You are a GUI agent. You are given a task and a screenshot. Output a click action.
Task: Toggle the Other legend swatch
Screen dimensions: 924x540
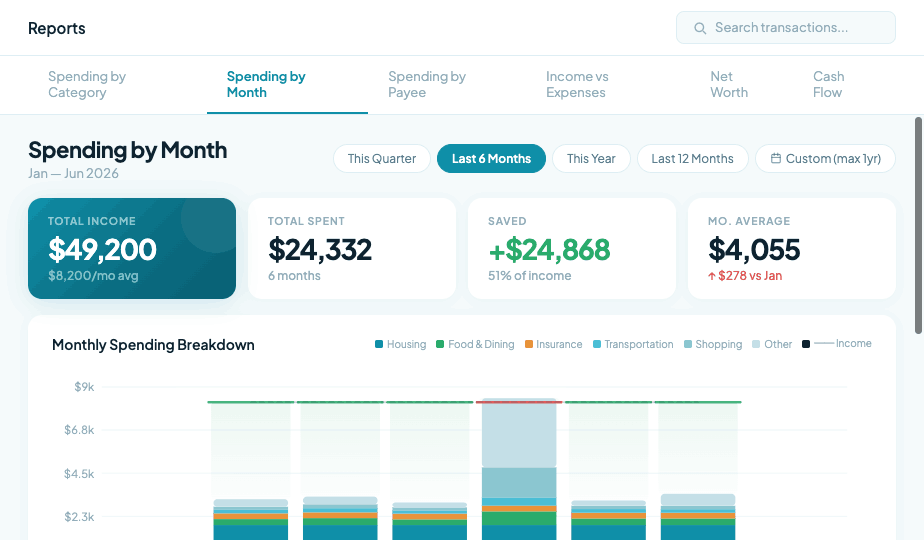tap(756, 344)
